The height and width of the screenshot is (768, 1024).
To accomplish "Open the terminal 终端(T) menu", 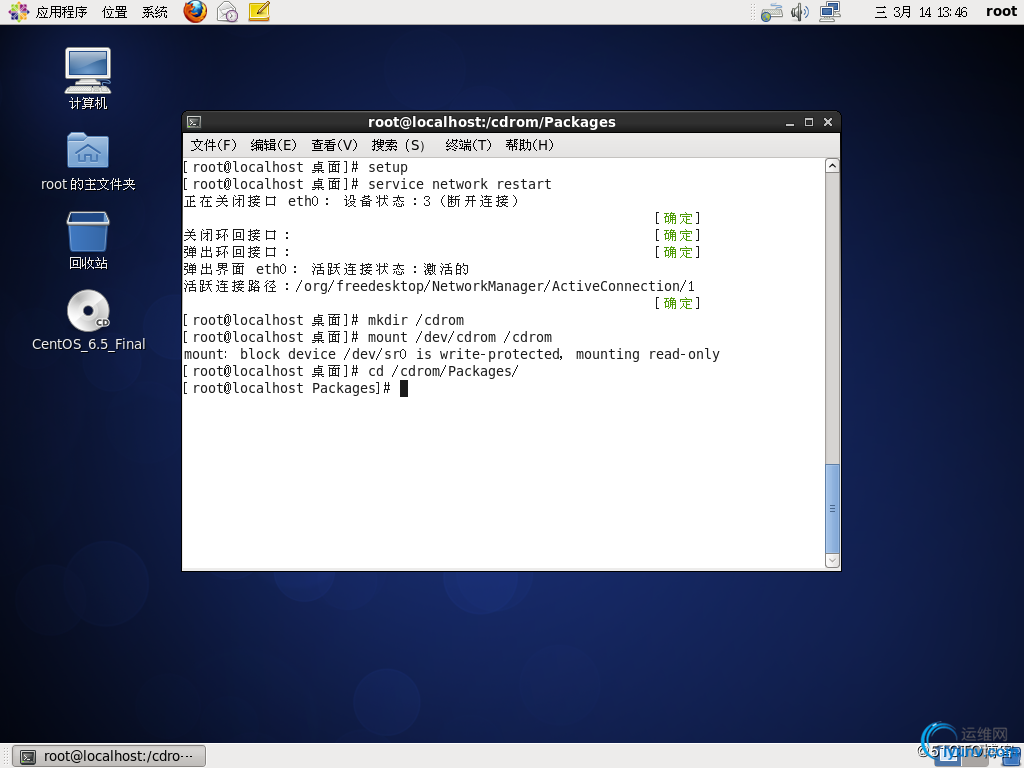I will 468,145.
